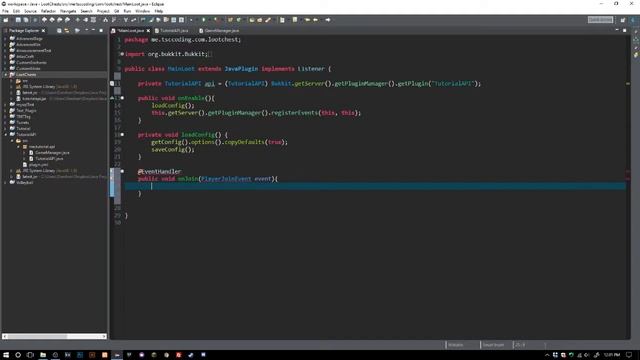
Task: Toggle folding for the loadConfig method
Action: click(122, 135)
